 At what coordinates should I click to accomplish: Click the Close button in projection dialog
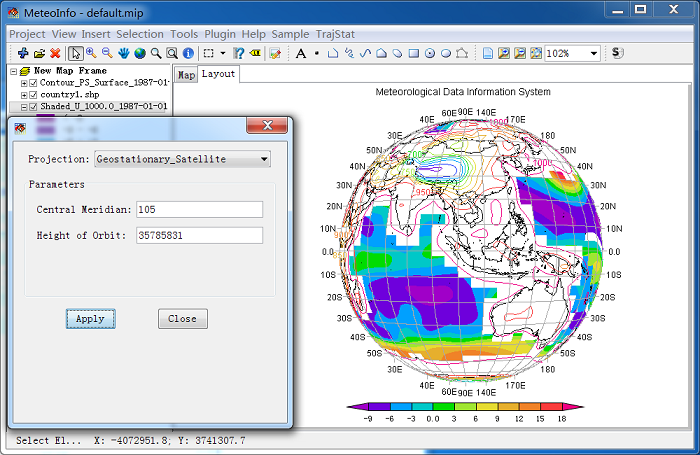click(x=183, y=319)
